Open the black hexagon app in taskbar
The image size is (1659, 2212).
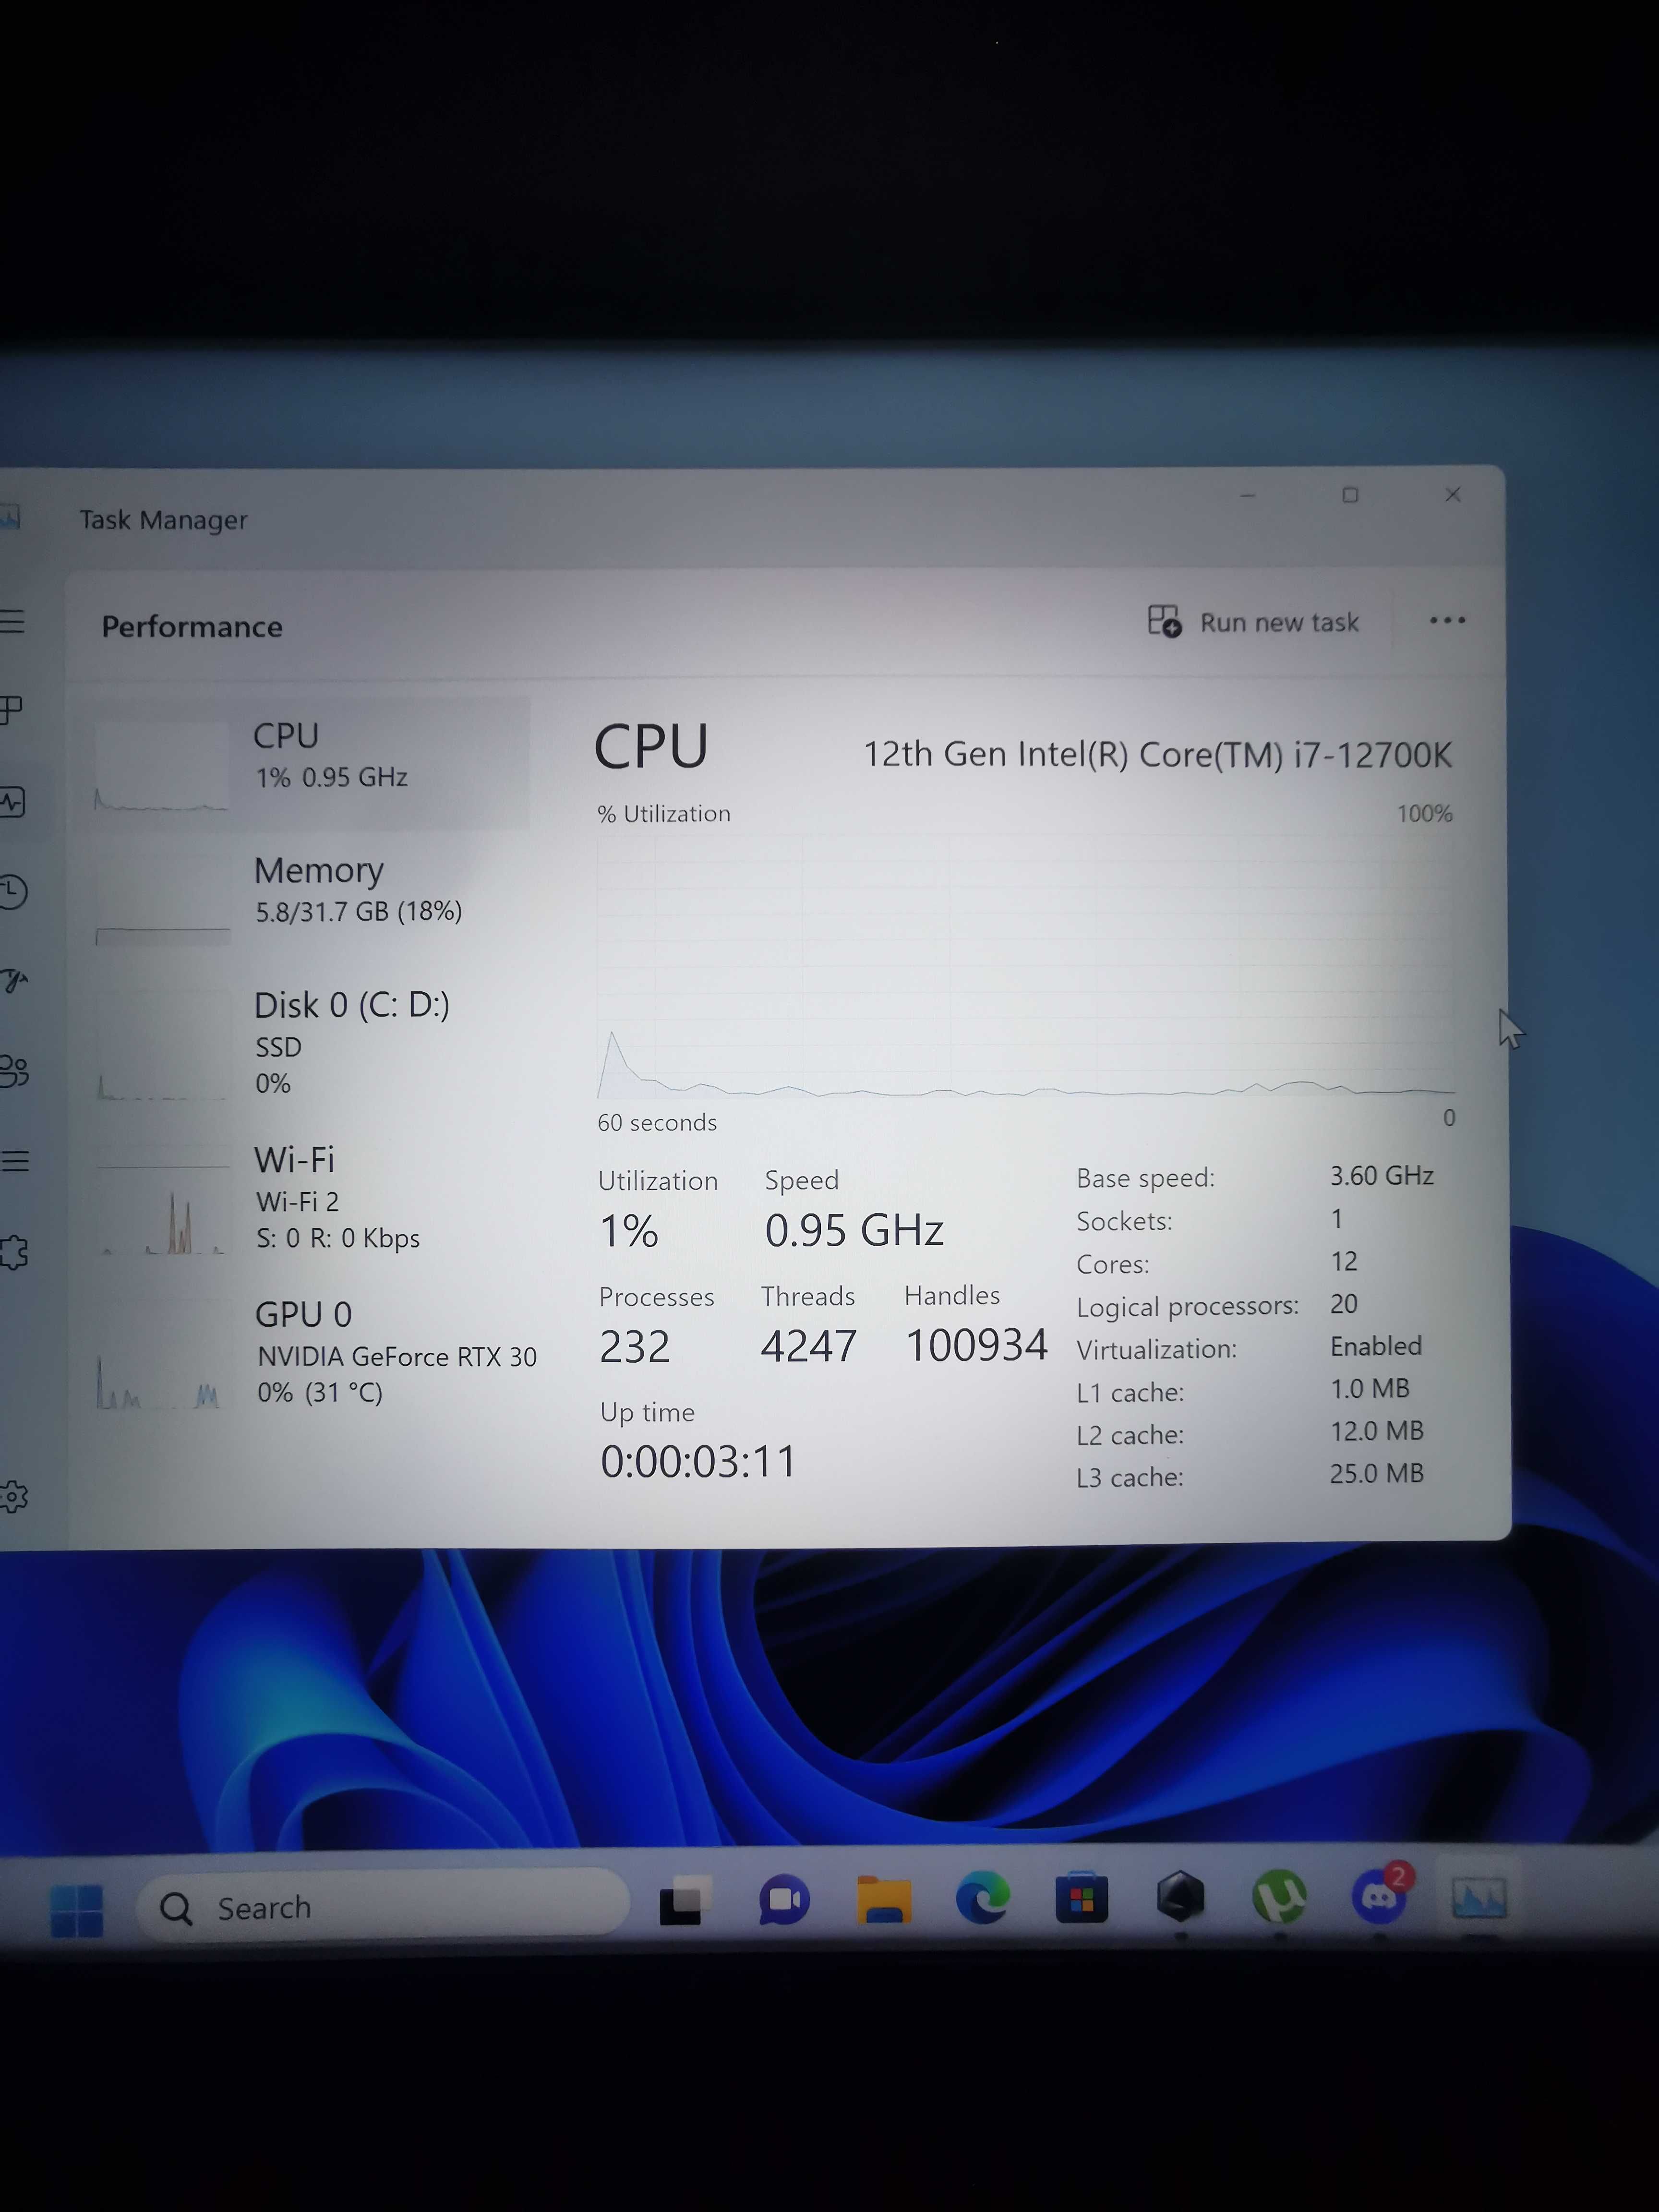[1180, 1896]
